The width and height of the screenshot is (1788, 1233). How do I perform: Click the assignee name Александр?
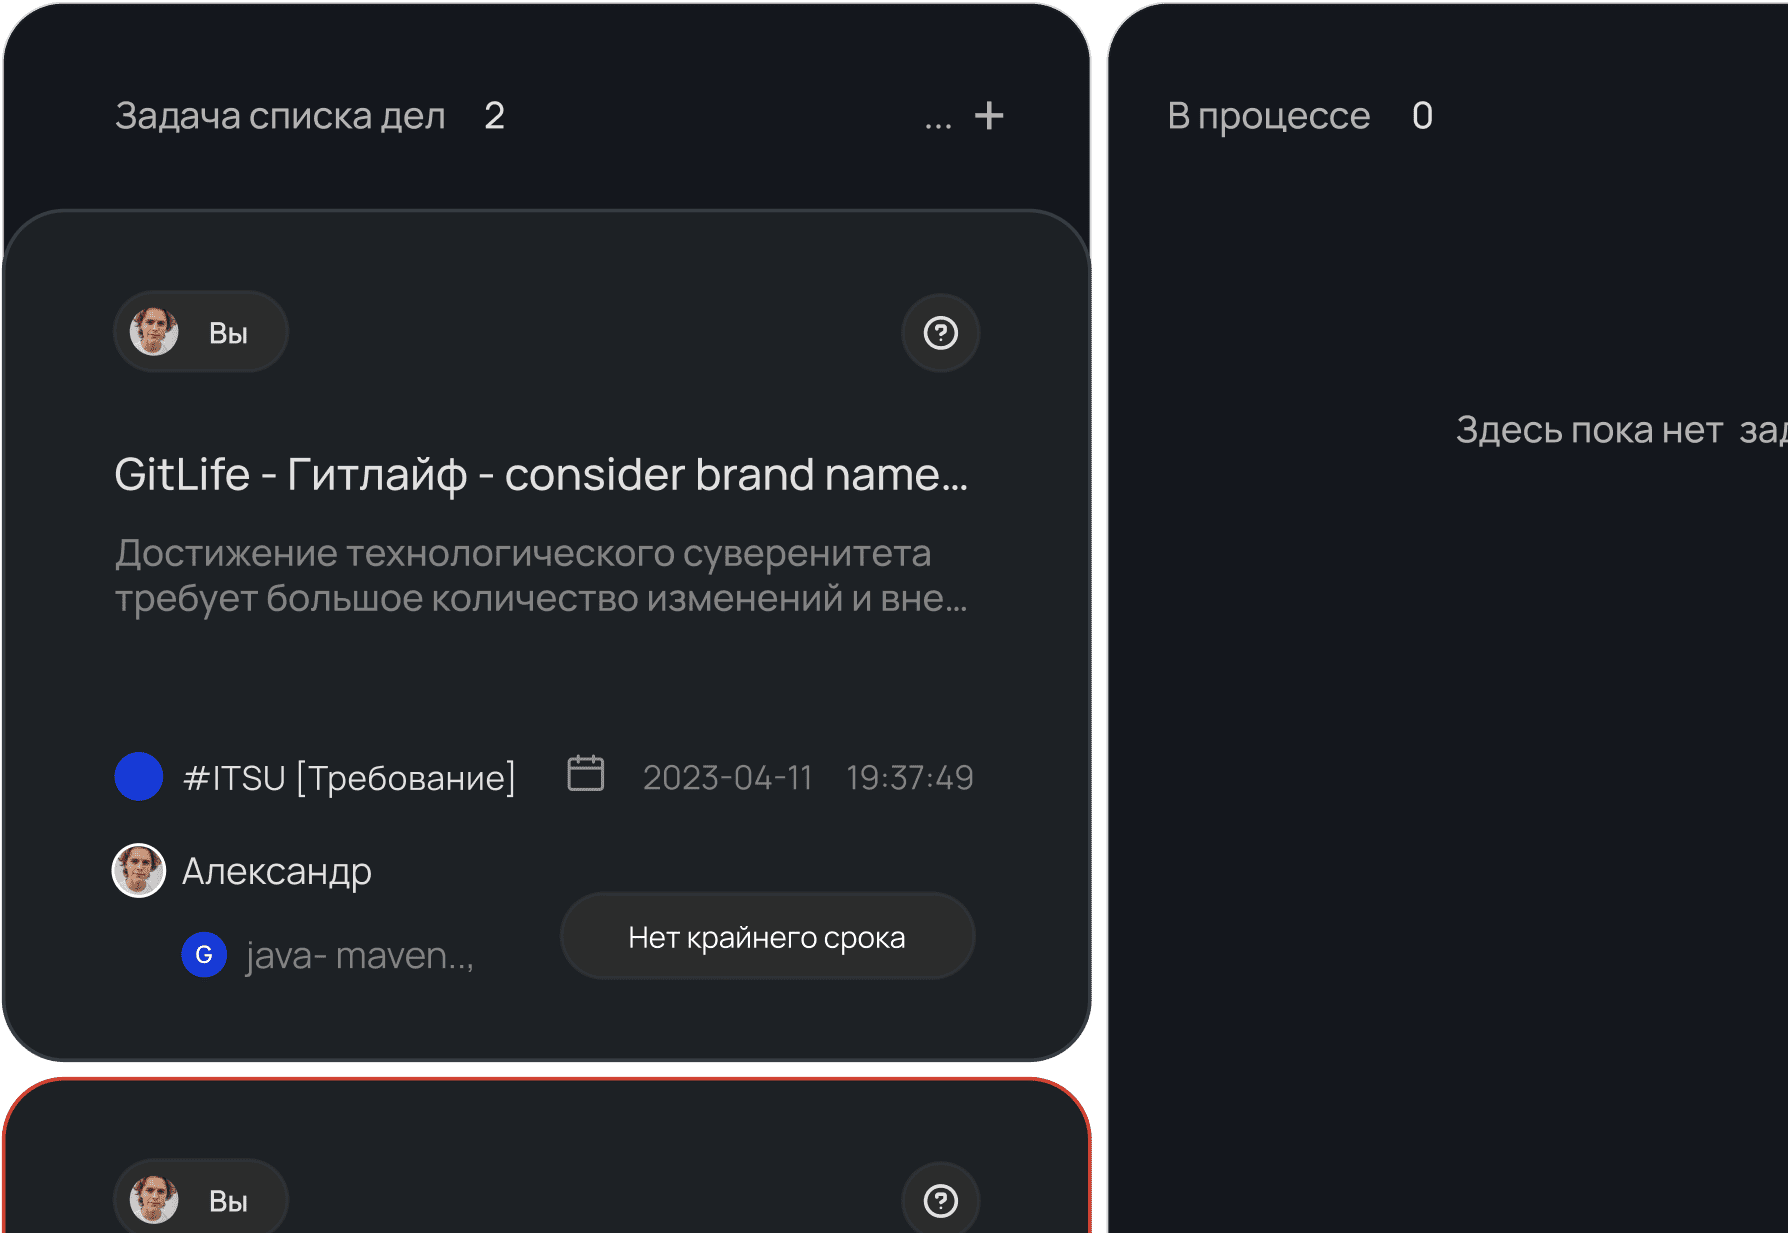point(277,872)
